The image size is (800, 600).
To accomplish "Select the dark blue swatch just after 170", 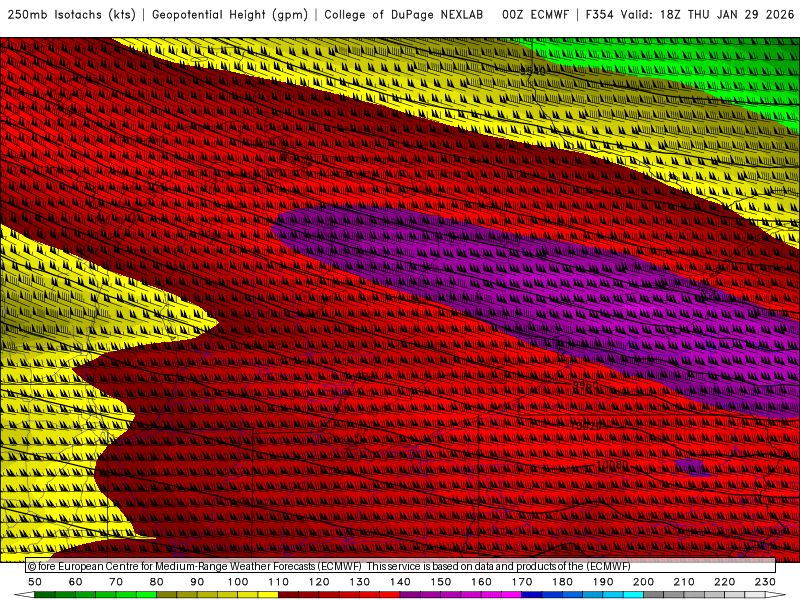I will 532,595.
